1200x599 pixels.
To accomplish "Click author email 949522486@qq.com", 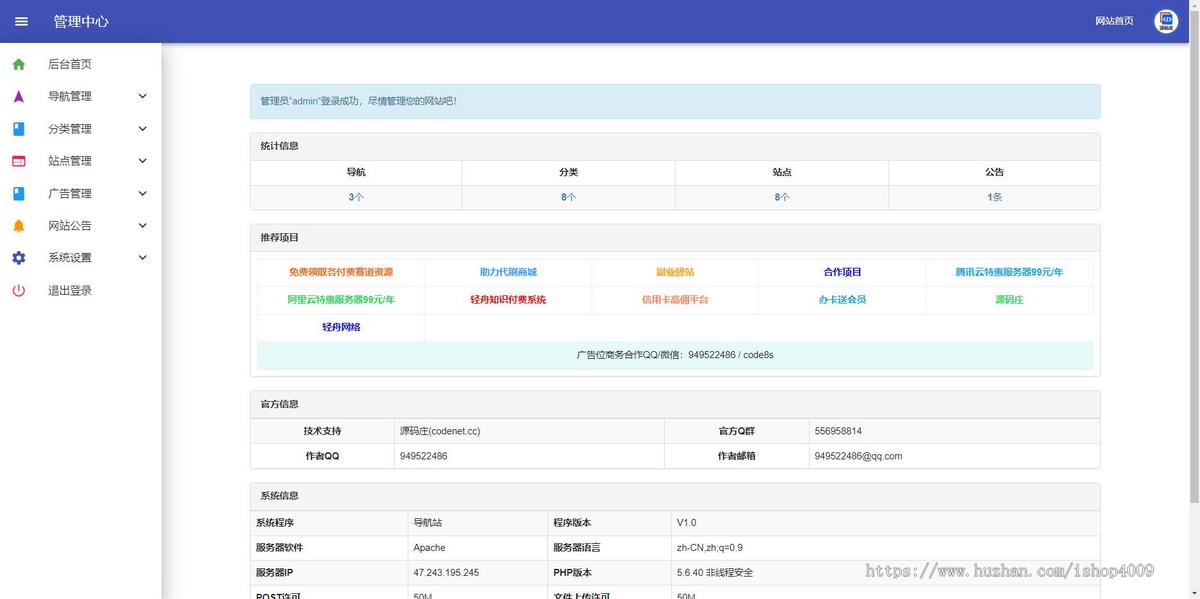I will point(858,456).
